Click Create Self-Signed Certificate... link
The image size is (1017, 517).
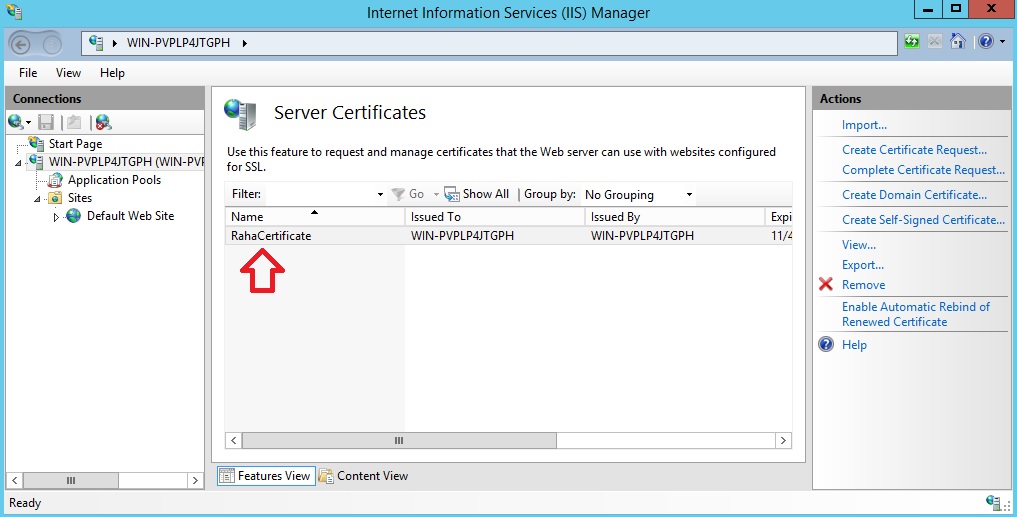click(923, 220)
